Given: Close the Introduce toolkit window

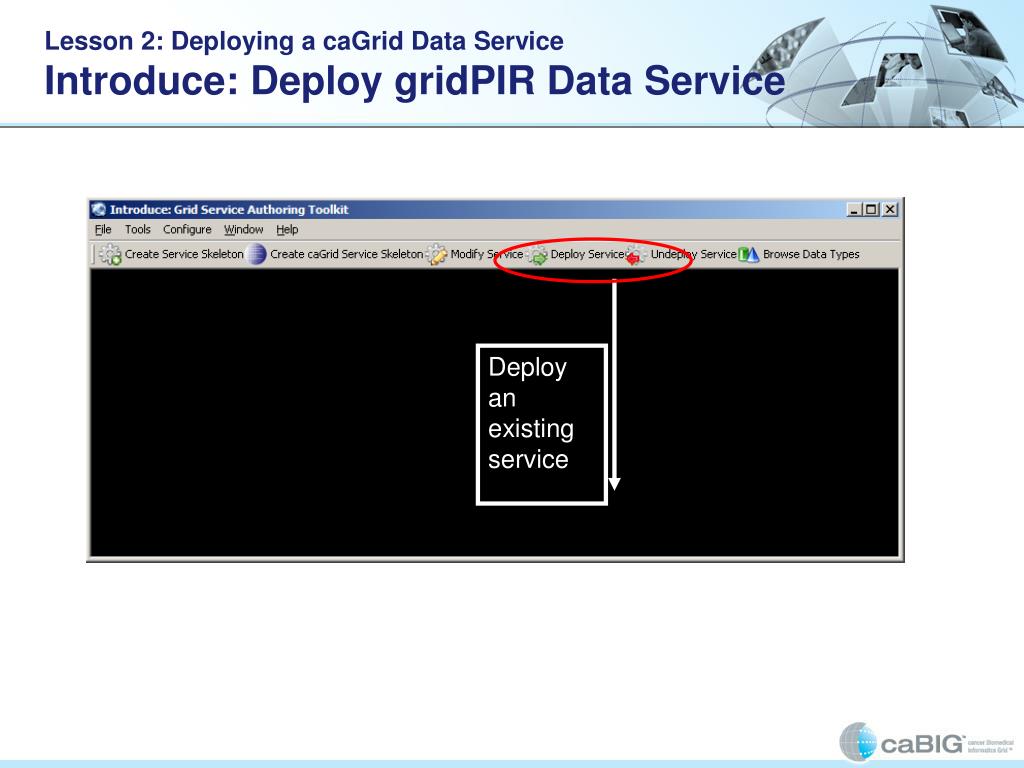Looking at the screenshot, I should coord(889,210).
